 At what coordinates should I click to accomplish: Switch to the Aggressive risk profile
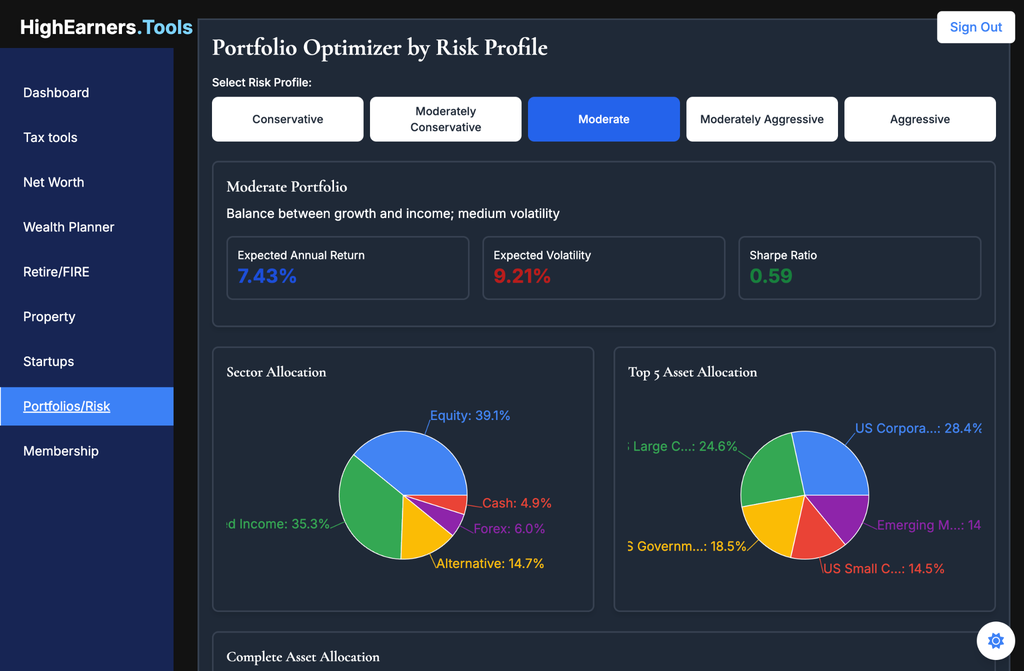919,119
